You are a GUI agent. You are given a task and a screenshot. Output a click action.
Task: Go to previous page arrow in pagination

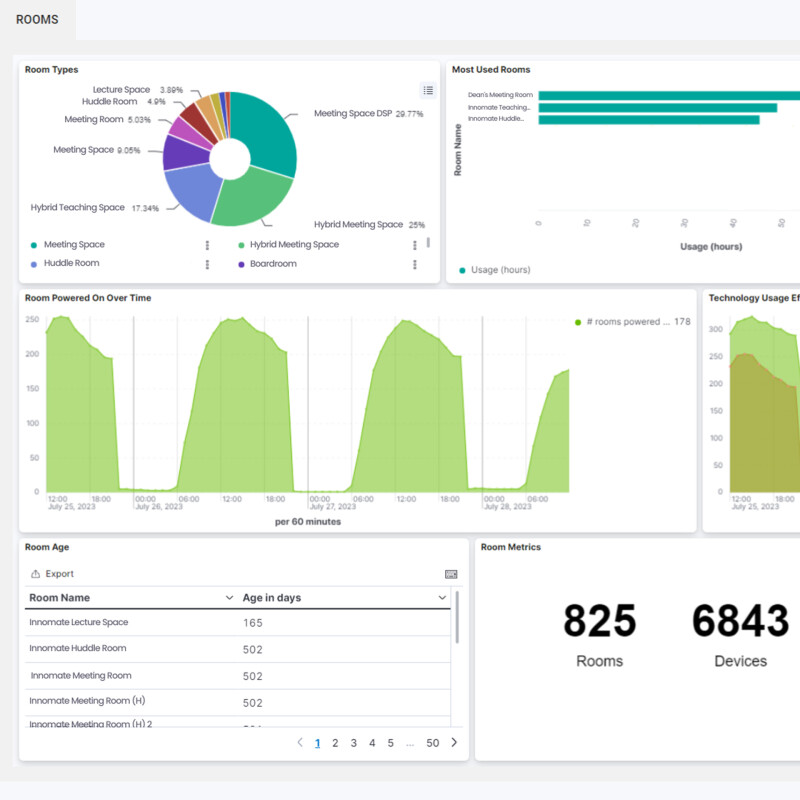point(300,742)
